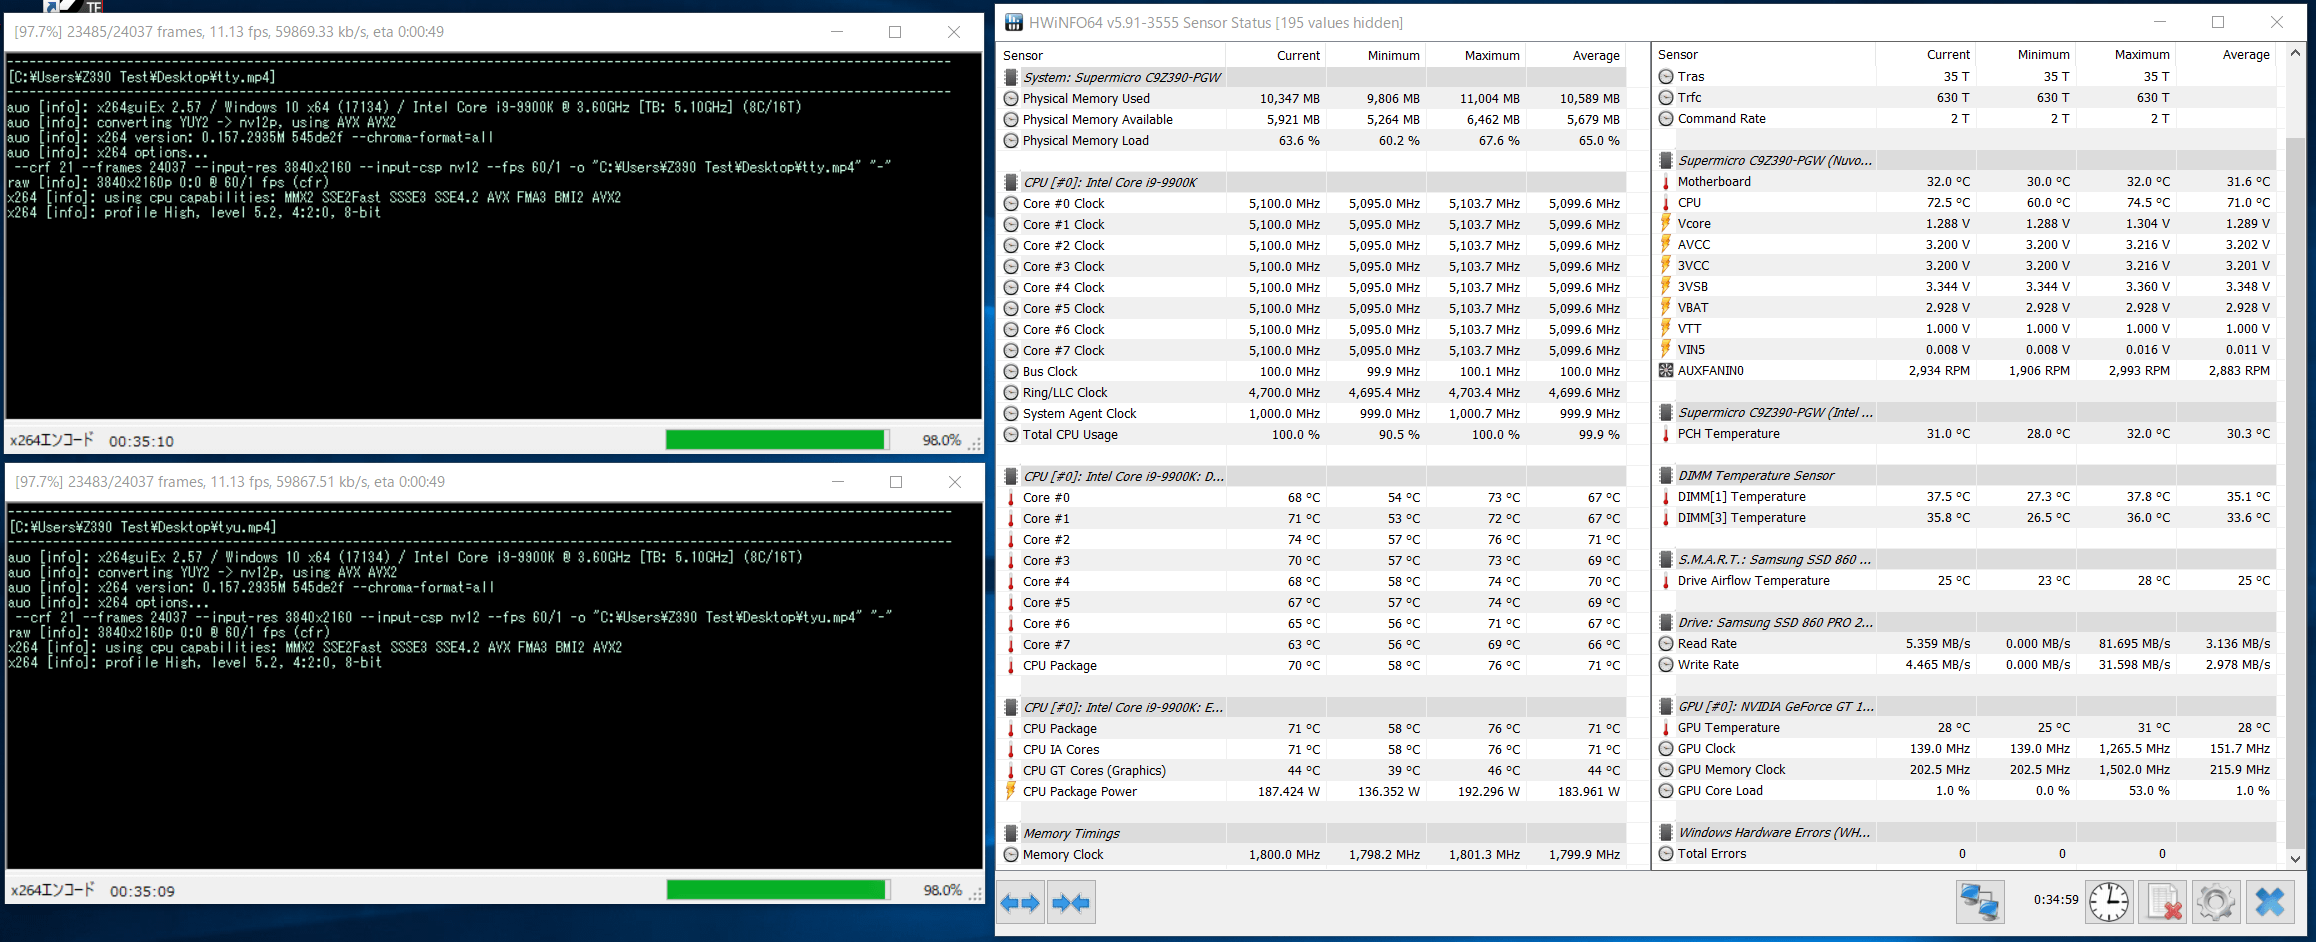Start logging with the sheet red-X button
This screenshot has height=942, width=2316.
2163,902
